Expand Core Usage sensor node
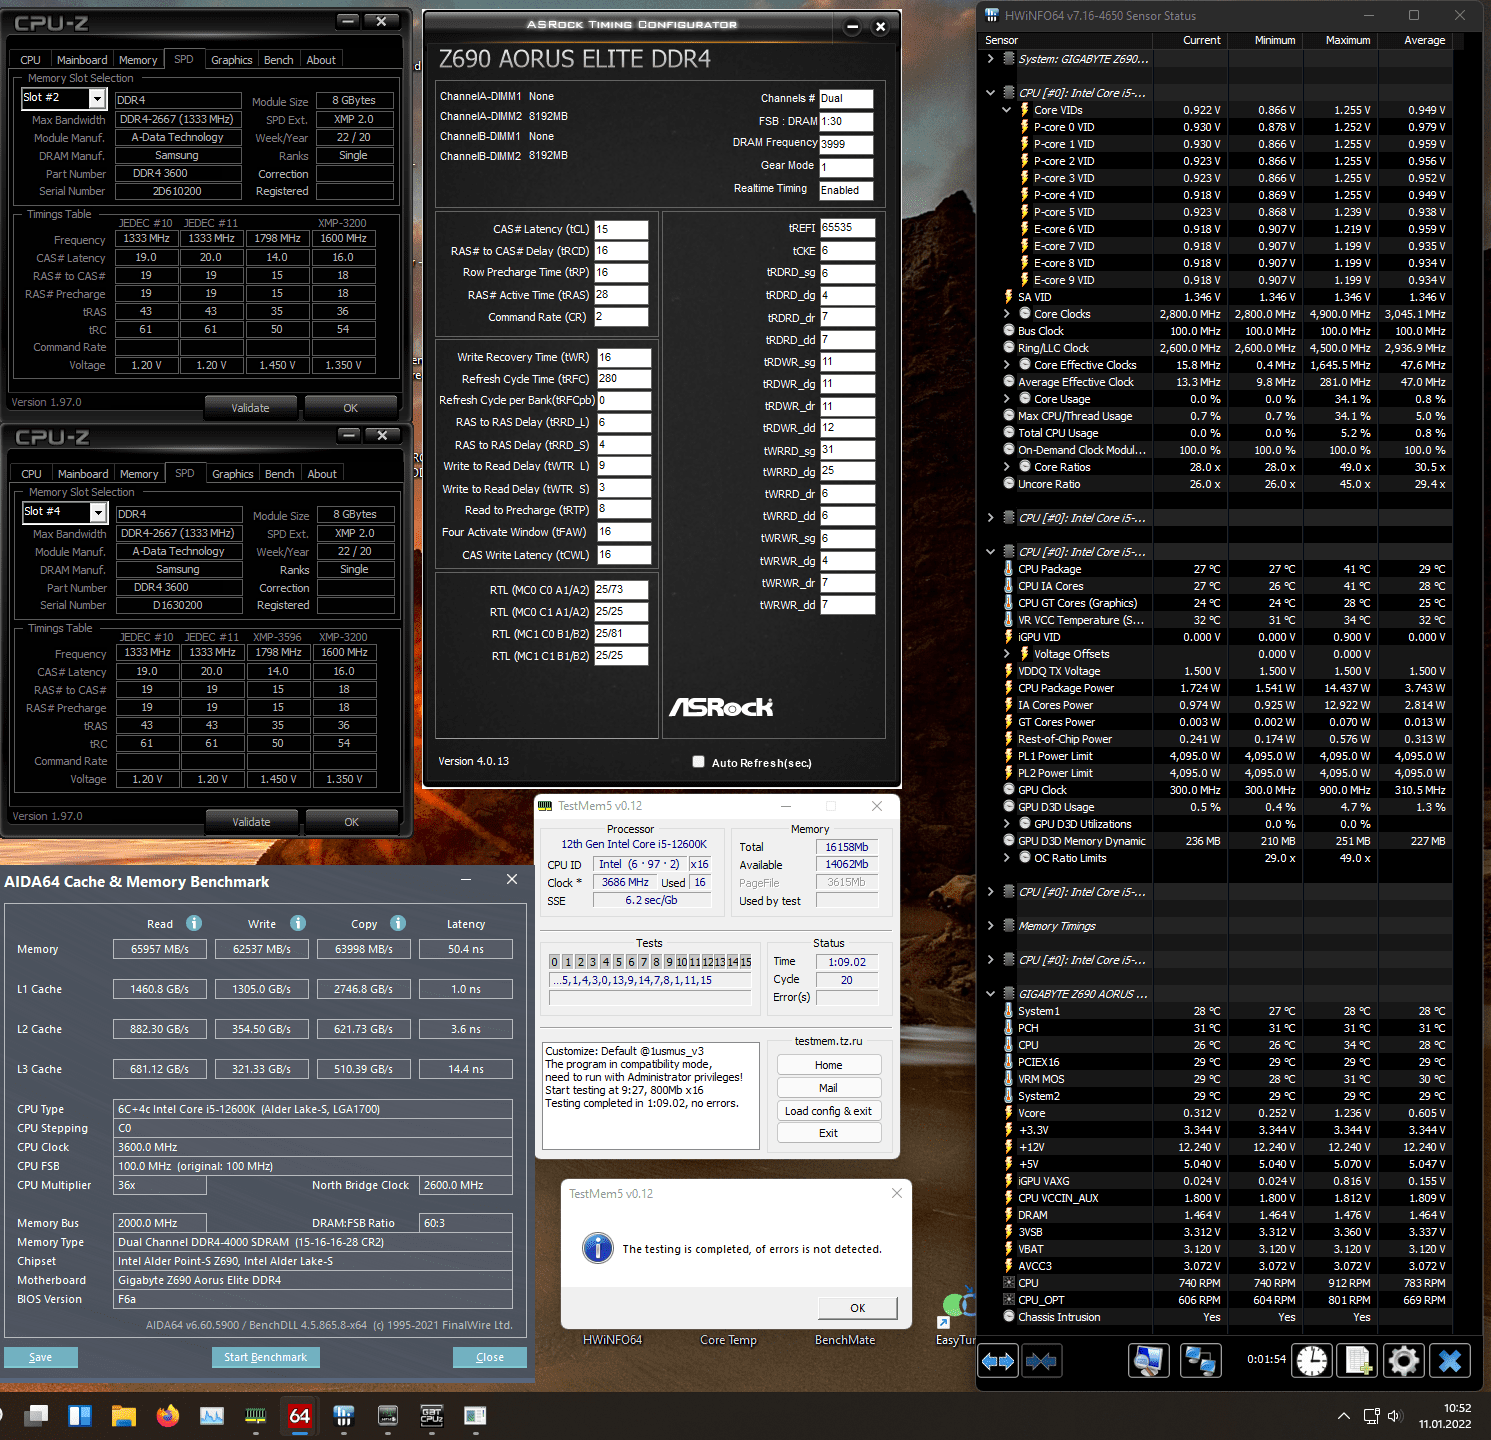This screenshot has height=1440, width=1491. tap(1006, 399)
